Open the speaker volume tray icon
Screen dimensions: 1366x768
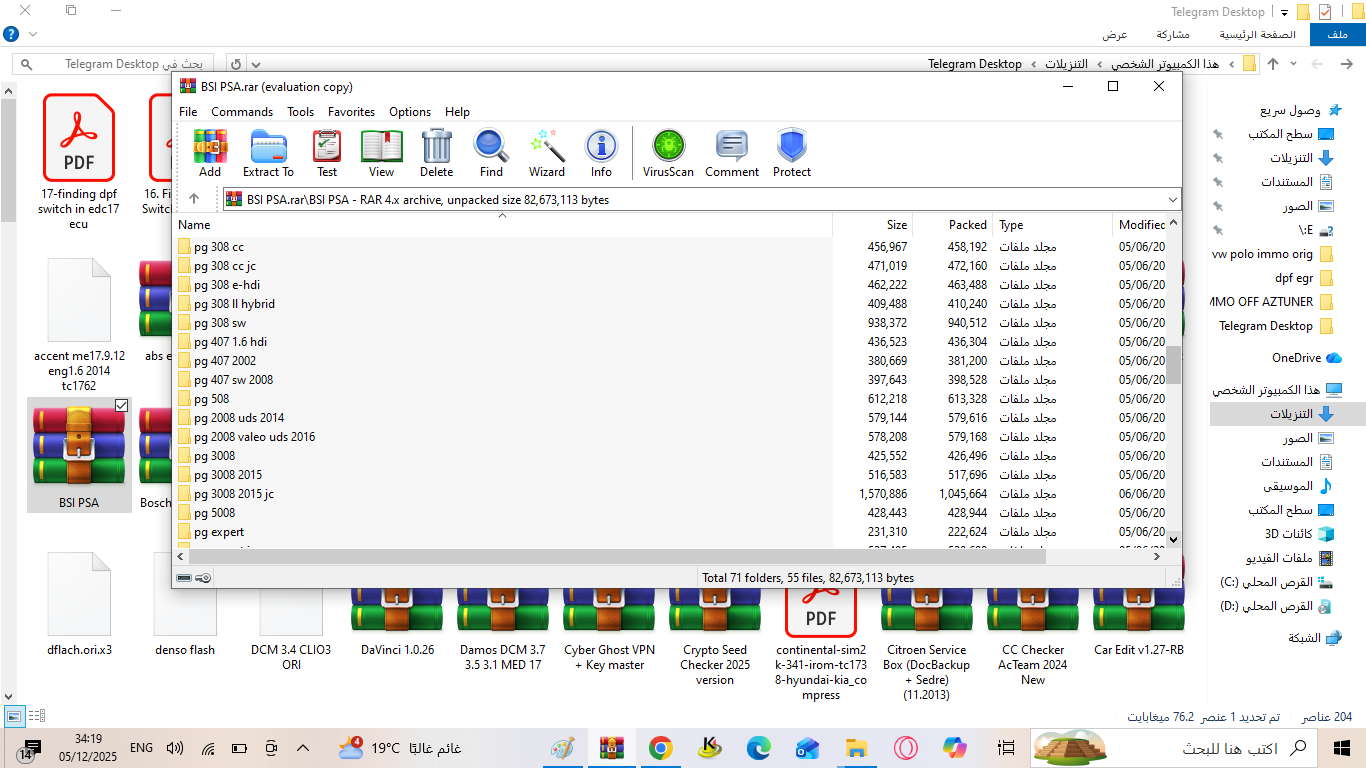click(175, 748)
